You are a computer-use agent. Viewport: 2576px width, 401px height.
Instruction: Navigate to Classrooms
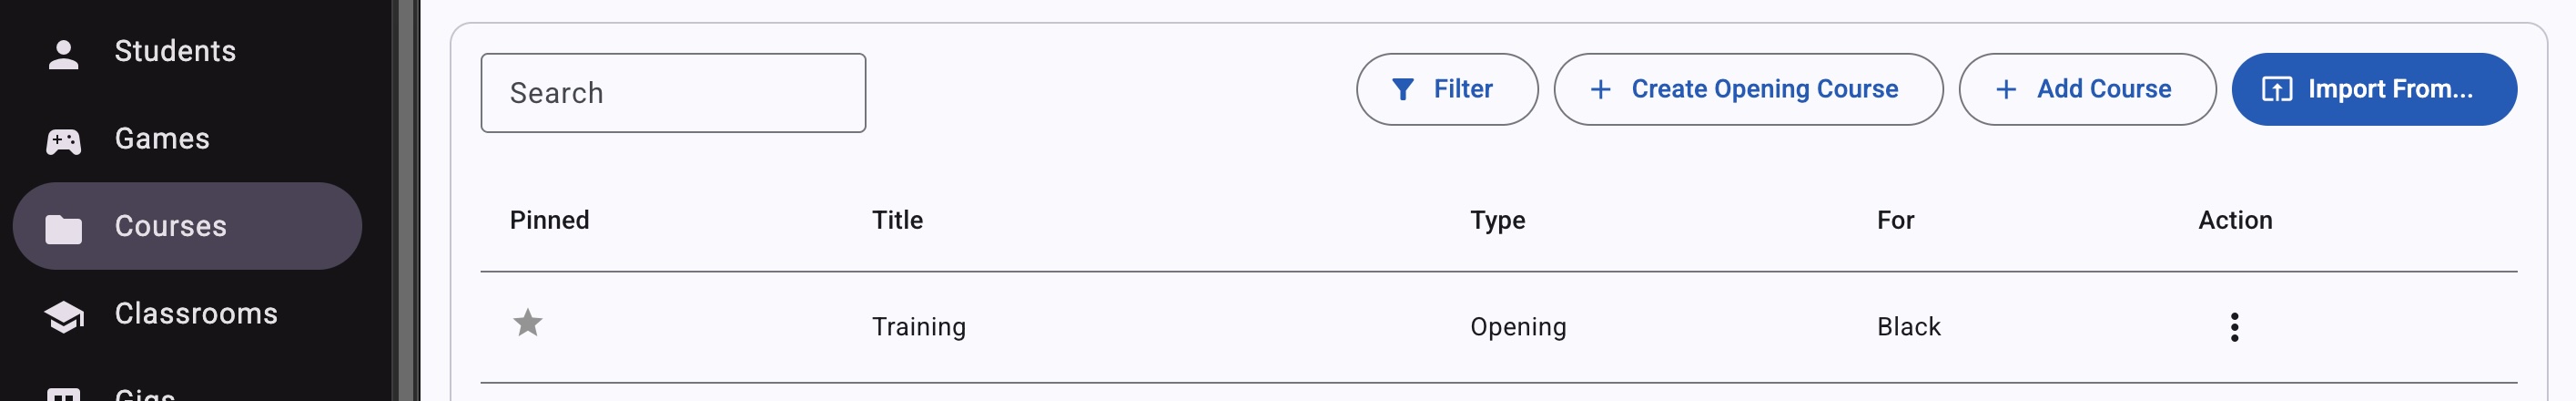coord(196,314)
